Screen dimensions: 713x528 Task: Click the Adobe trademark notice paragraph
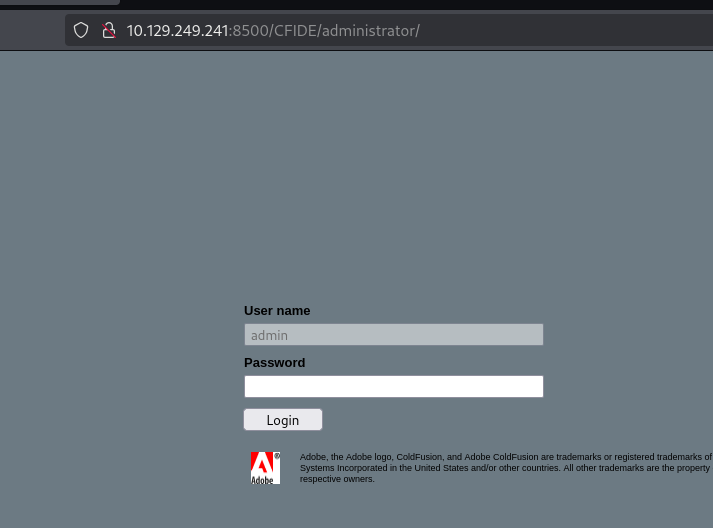tap(506, 468)
